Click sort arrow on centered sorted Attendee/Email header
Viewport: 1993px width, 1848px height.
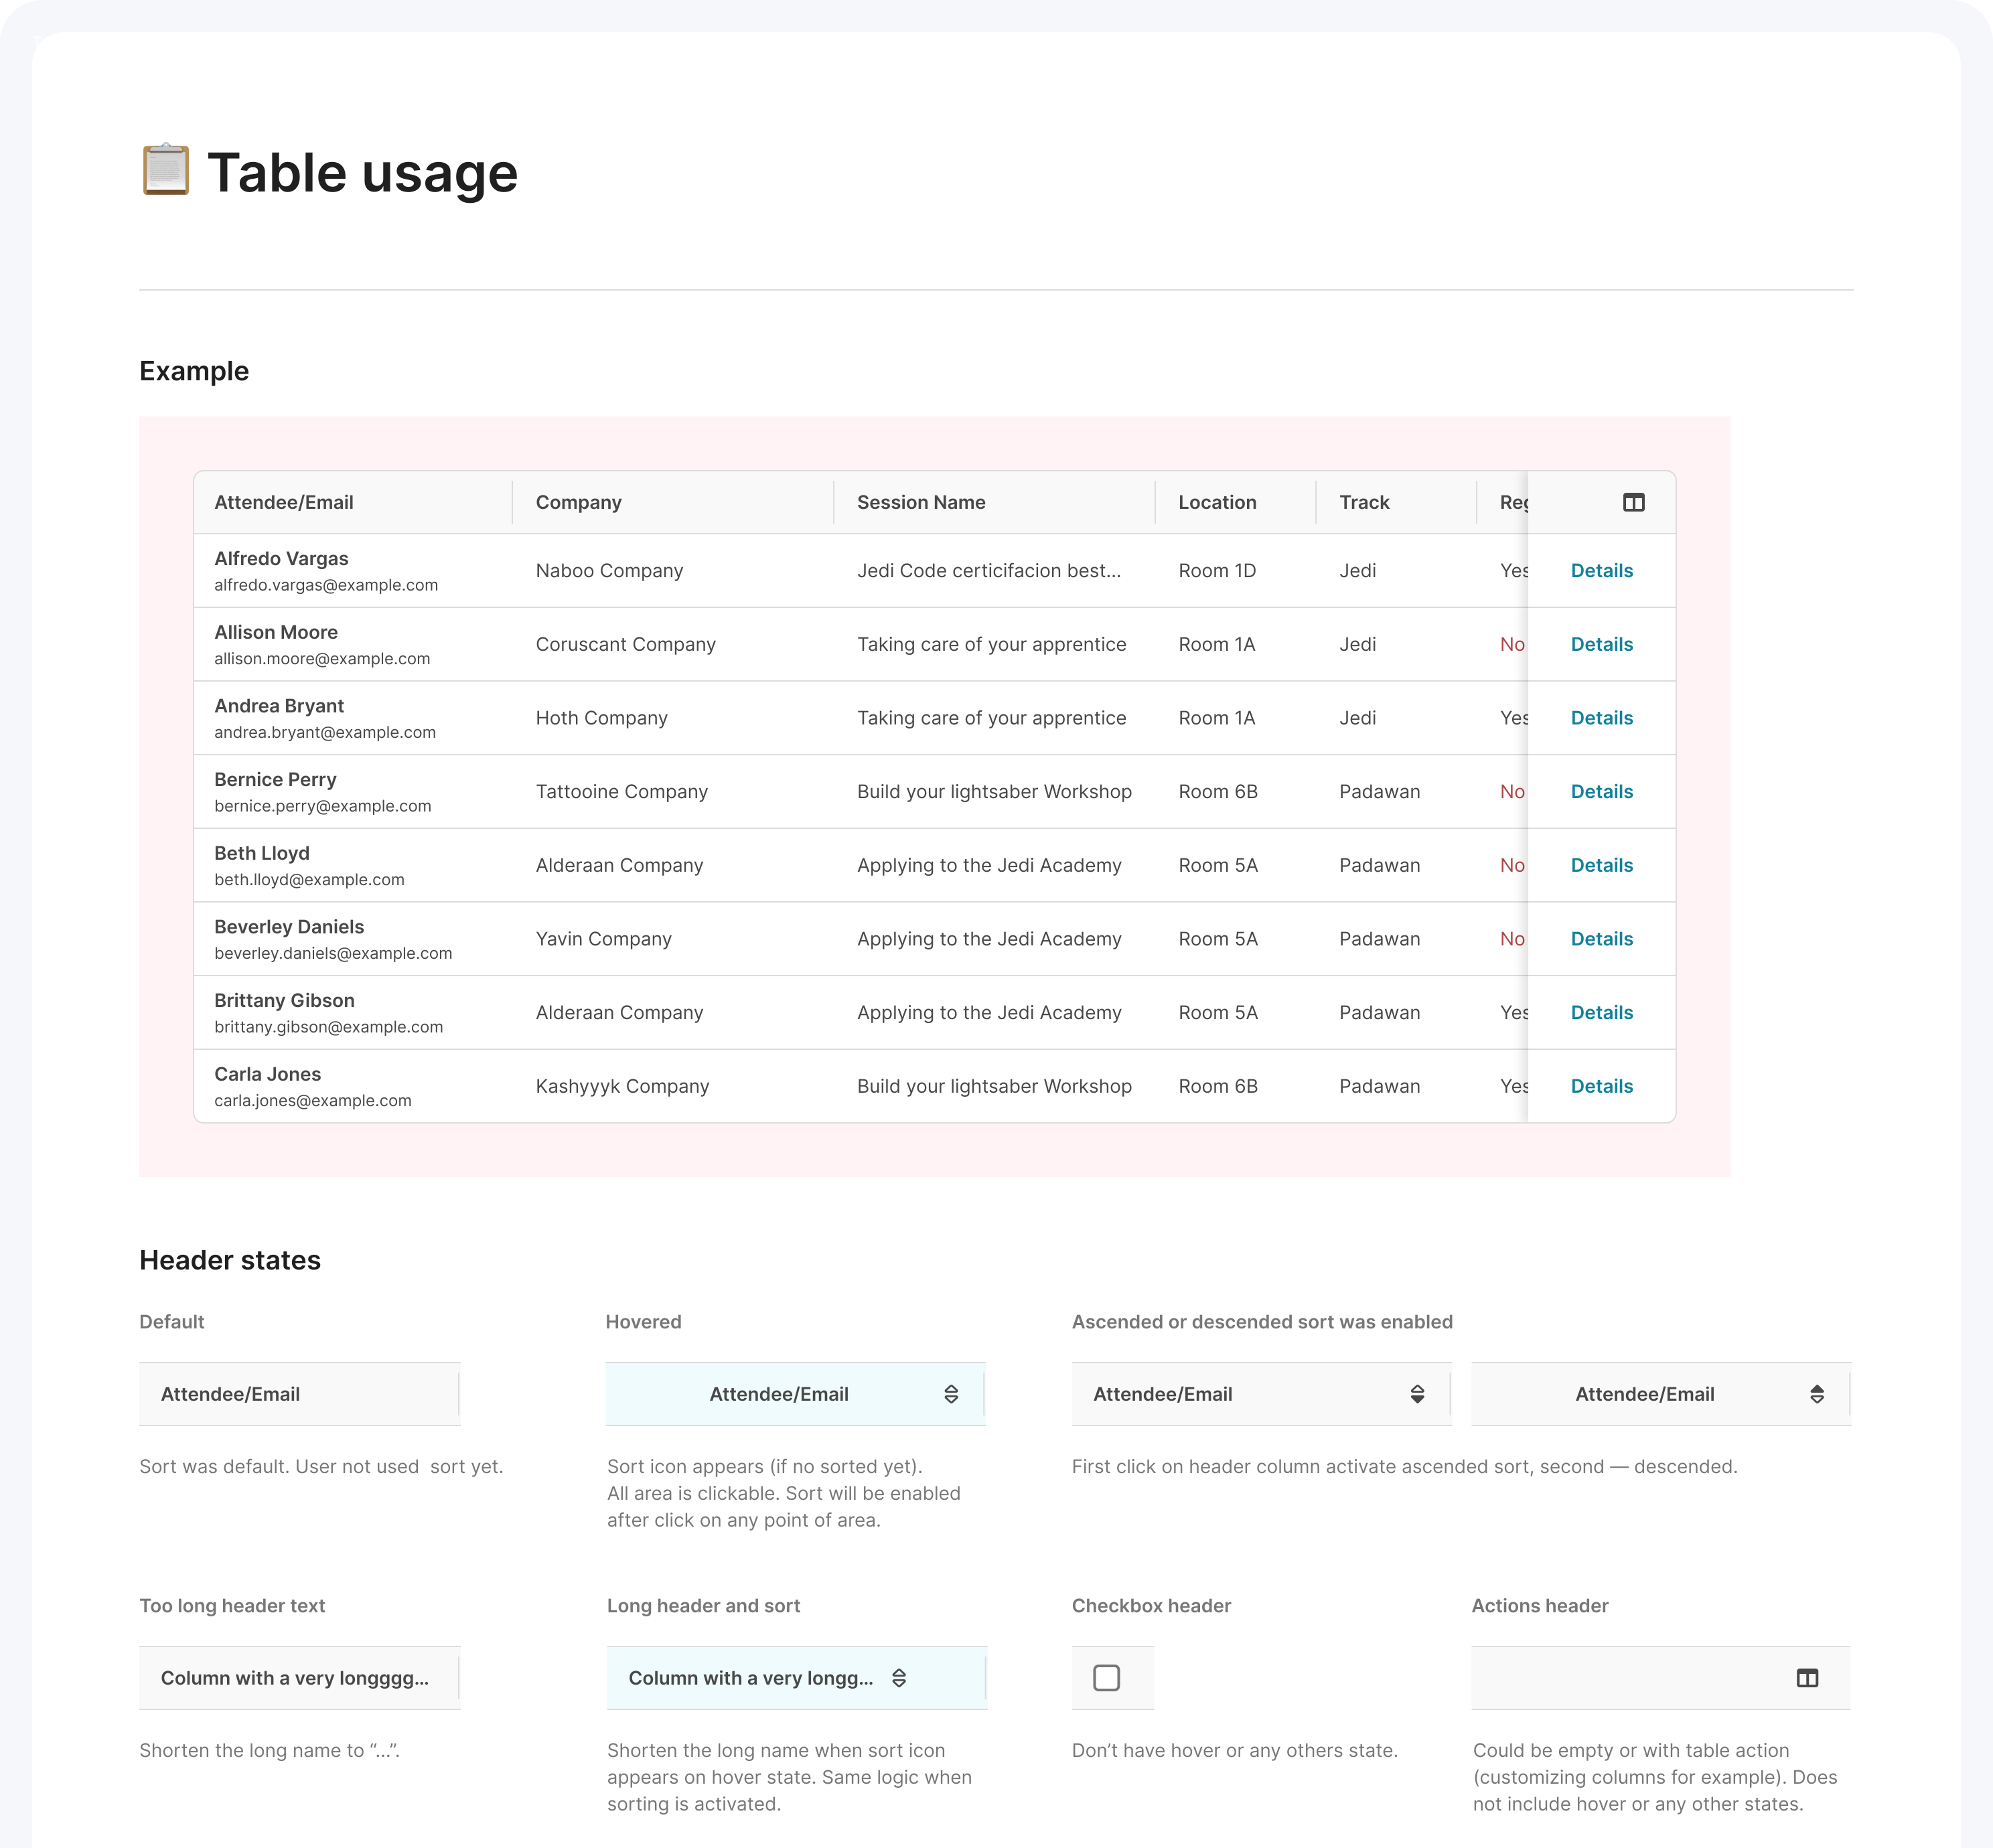click(x=1817, y=1394)
